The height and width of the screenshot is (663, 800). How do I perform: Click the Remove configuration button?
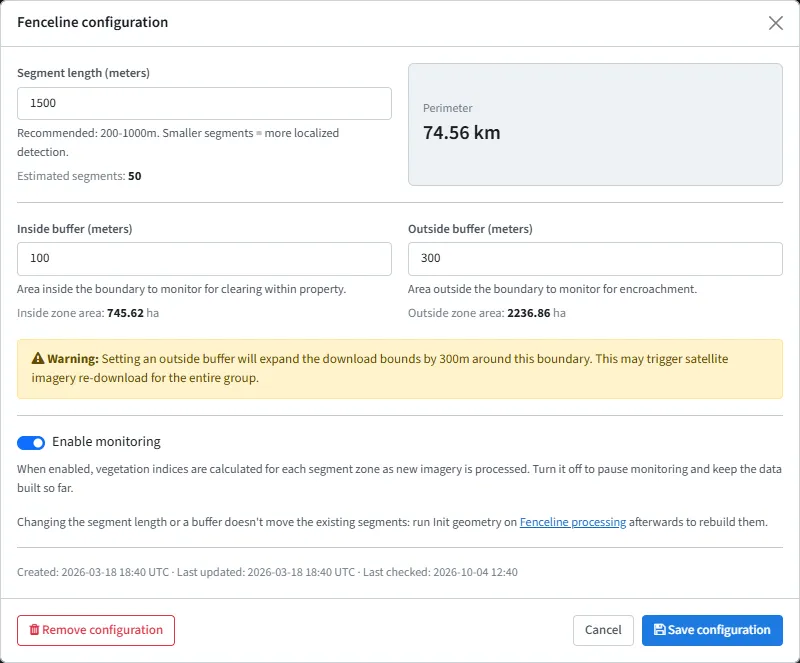[x=96, y=630]
